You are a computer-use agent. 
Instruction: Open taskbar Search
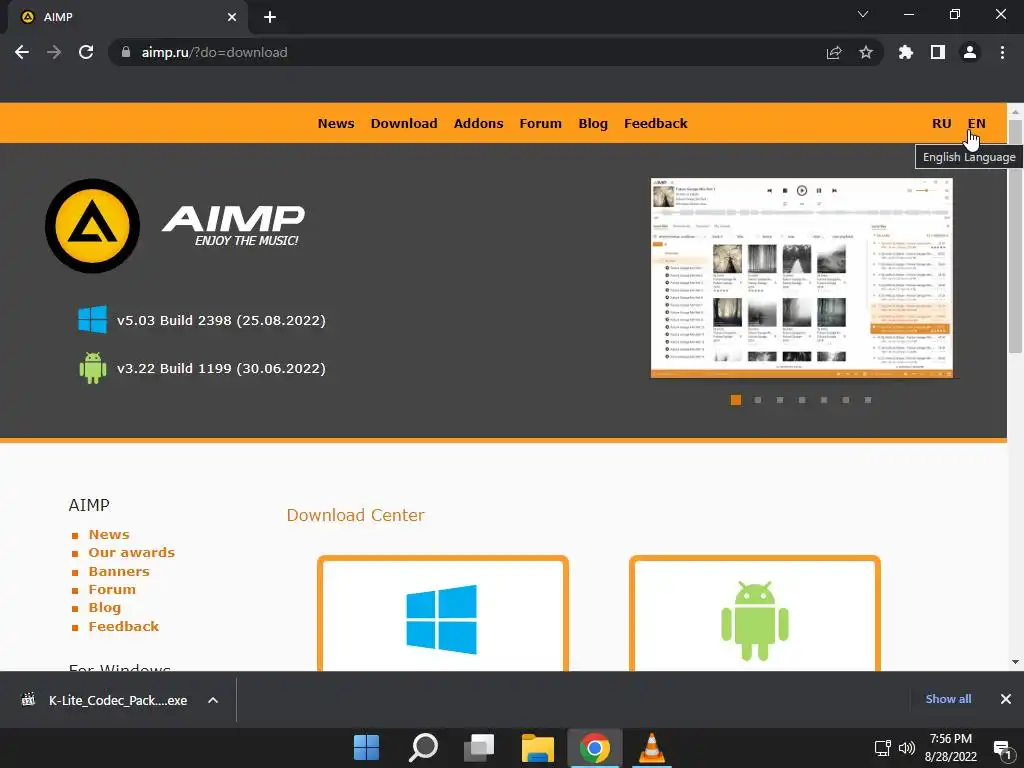pyautogui.click(x=423, y=747)
